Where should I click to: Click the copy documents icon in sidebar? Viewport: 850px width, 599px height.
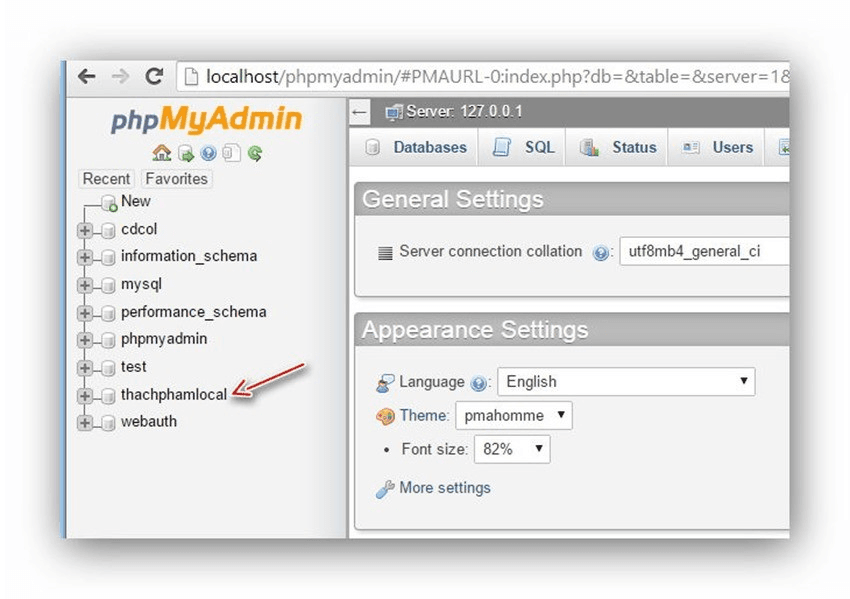[231, 153]
